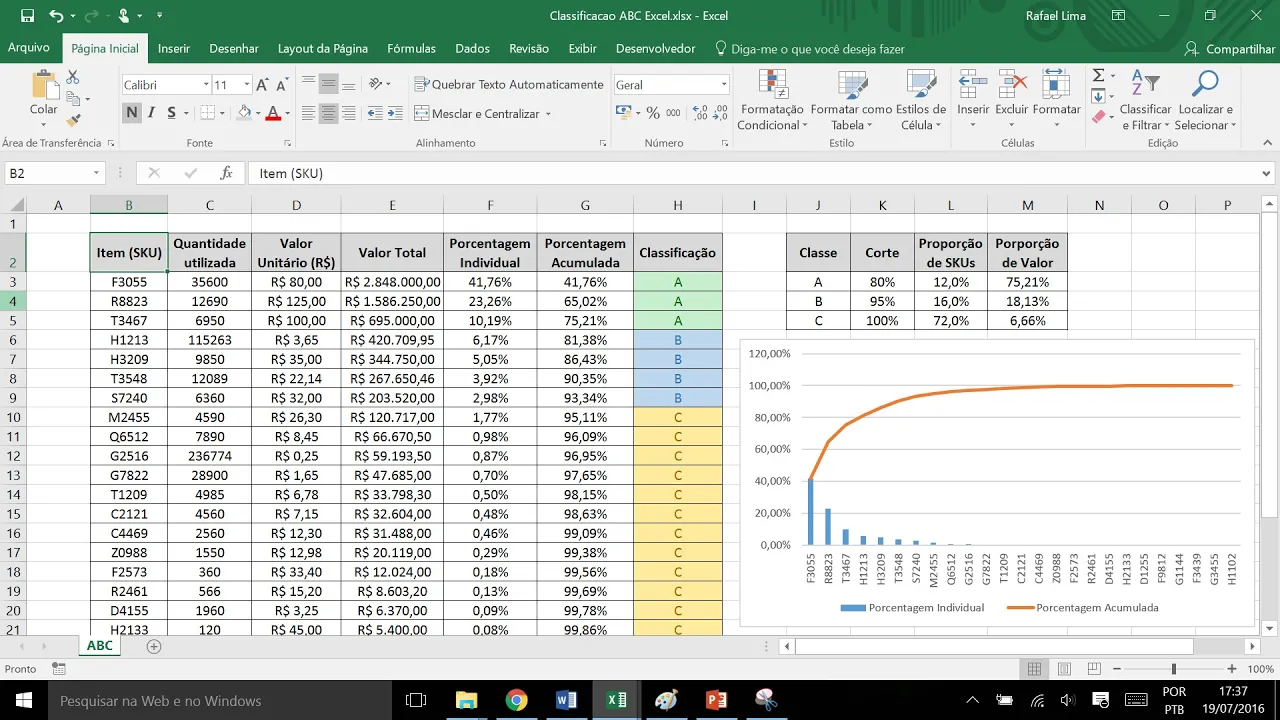Expand the Name Box dropdown arrow
The width and height of the screenshot is (1280, 720).
click(96, 173)
